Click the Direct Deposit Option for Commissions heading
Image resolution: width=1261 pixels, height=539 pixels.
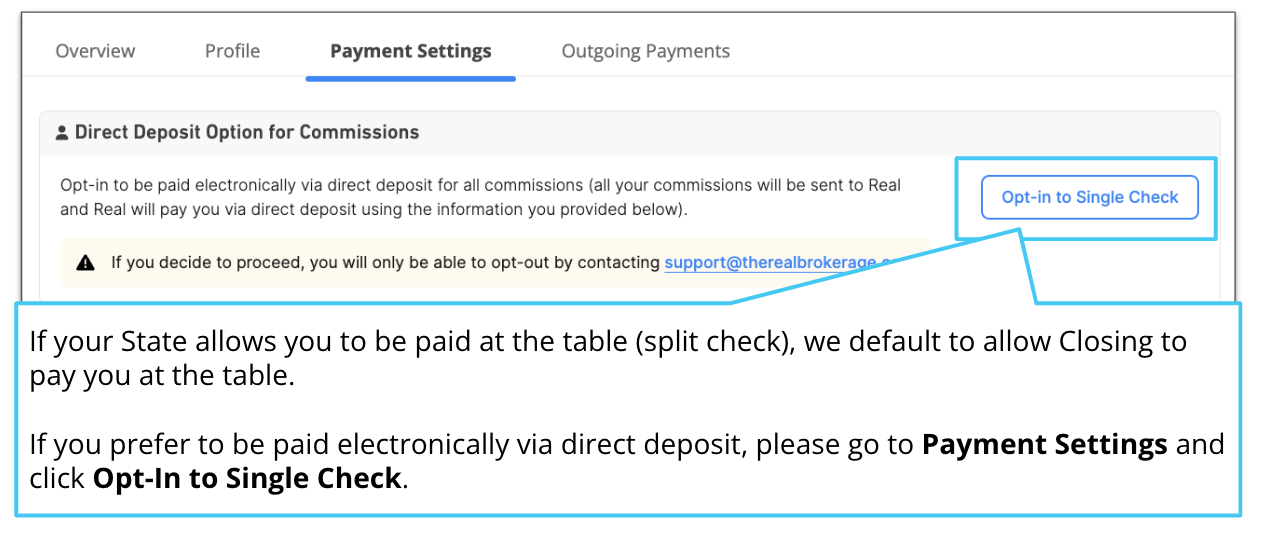pos(247,132)
